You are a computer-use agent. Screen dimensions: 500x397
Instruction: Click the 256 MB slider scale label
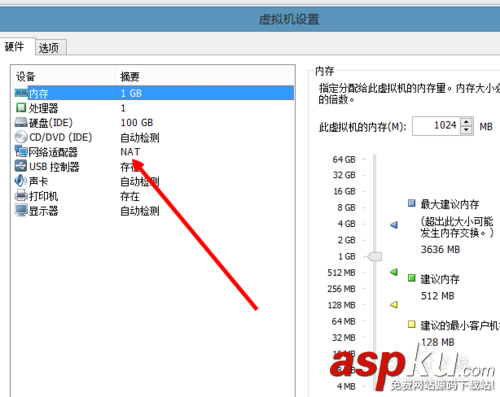[341, 288]
